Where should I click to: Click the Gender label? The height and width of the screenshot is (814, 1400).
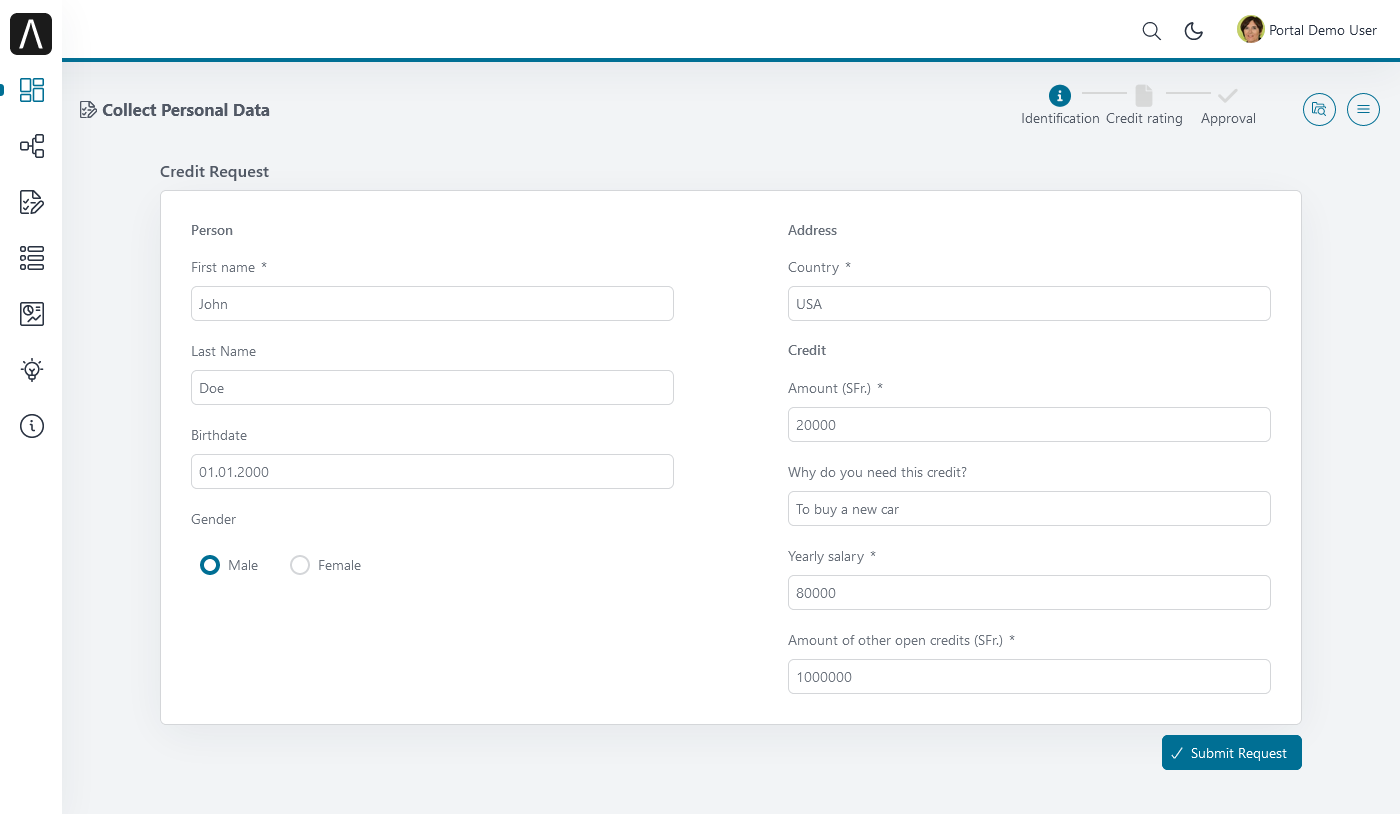(x=214, y=519)
